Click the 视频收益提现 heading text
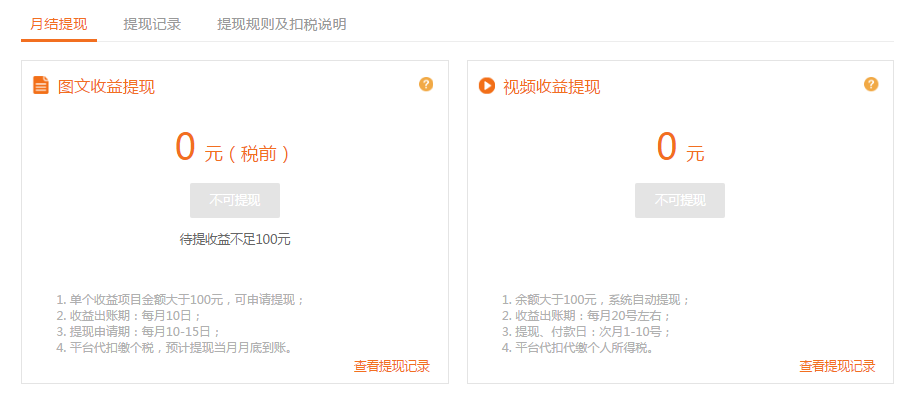This screenshot has height=402, width=902. [x=552, y=86]
